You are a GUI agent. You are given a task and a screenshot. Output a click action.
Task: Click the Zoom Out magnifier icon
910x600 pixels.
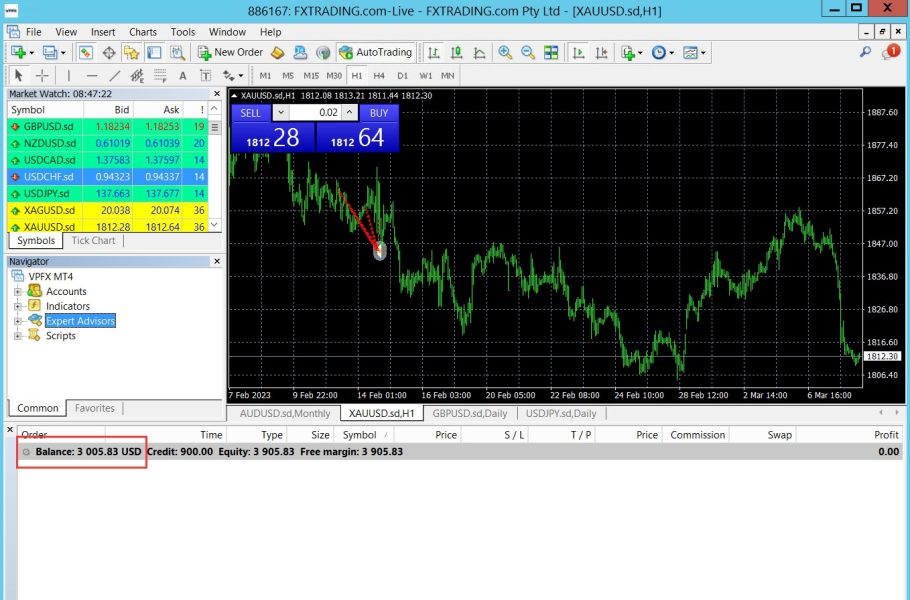527,52
